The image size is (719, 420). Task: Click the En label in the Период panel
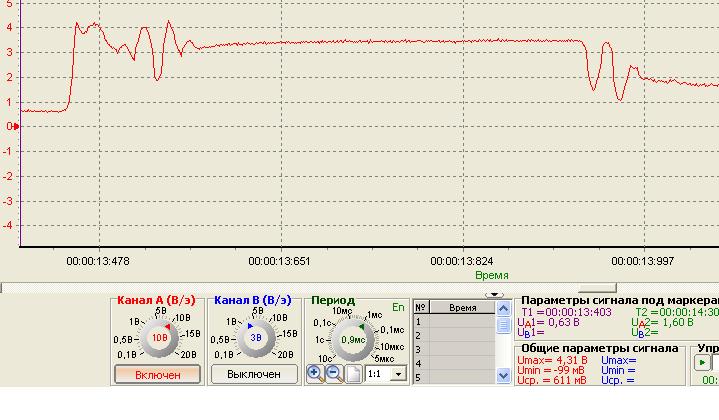tap(398, 307)
